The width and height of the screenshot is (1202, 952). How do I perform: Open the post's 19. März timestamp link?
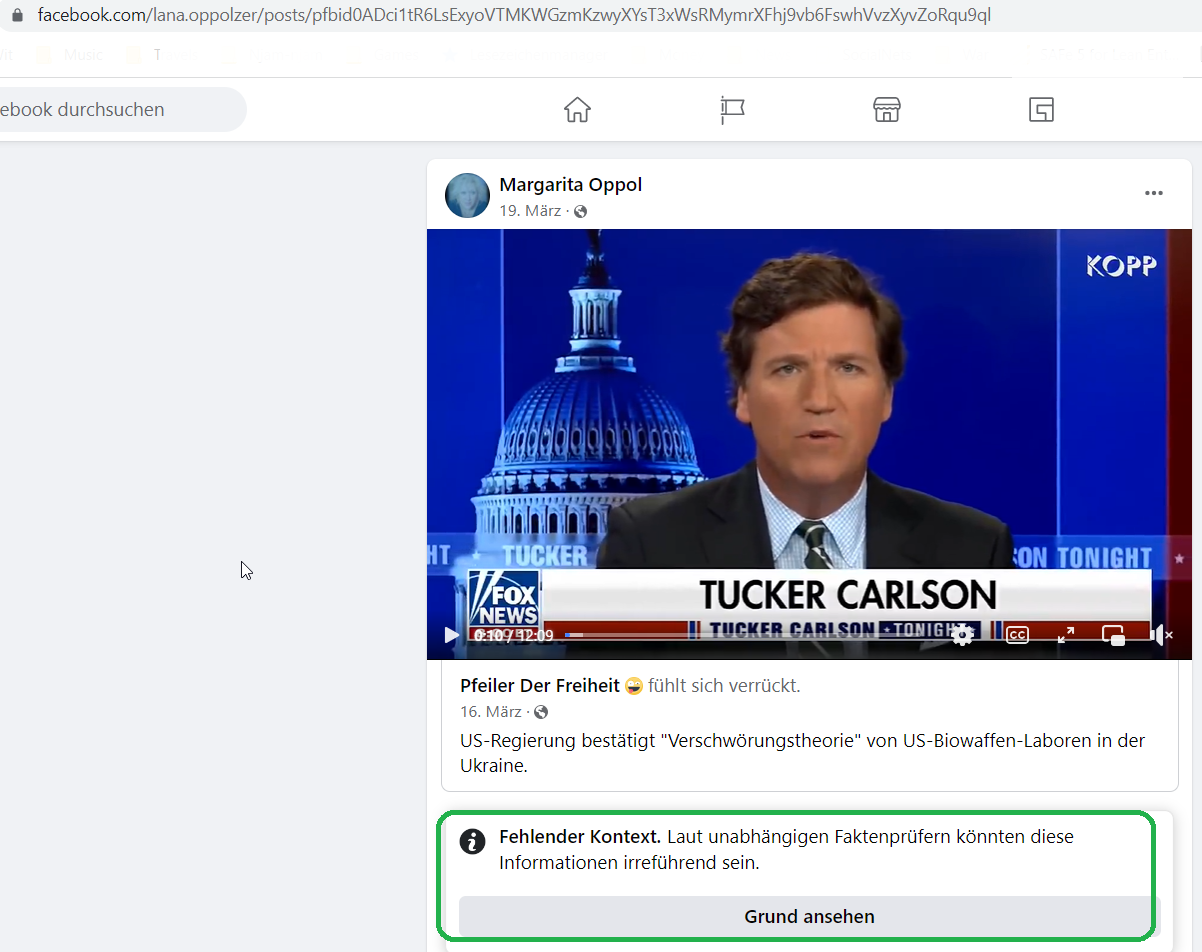tap(530, 211)
